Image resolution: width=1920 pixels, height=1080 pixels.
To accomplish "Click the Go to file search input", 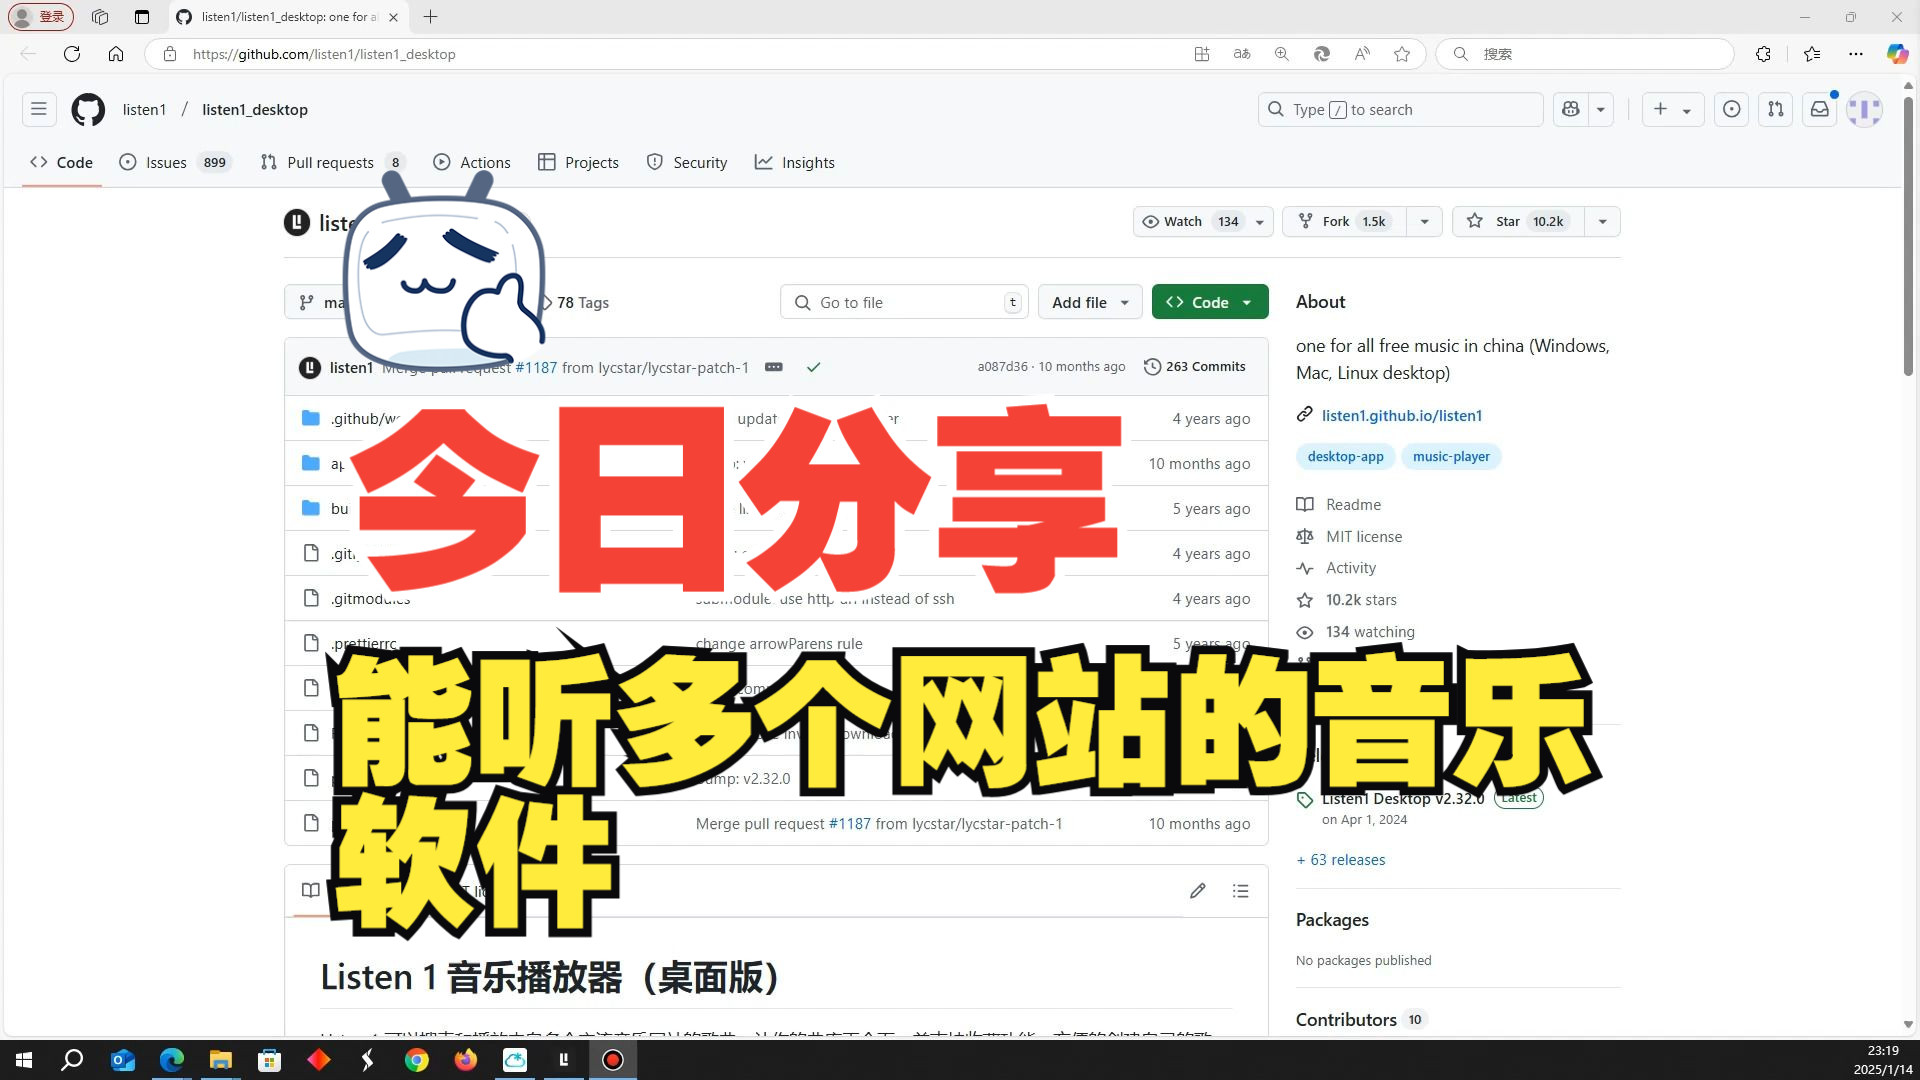I will (905, 302).
